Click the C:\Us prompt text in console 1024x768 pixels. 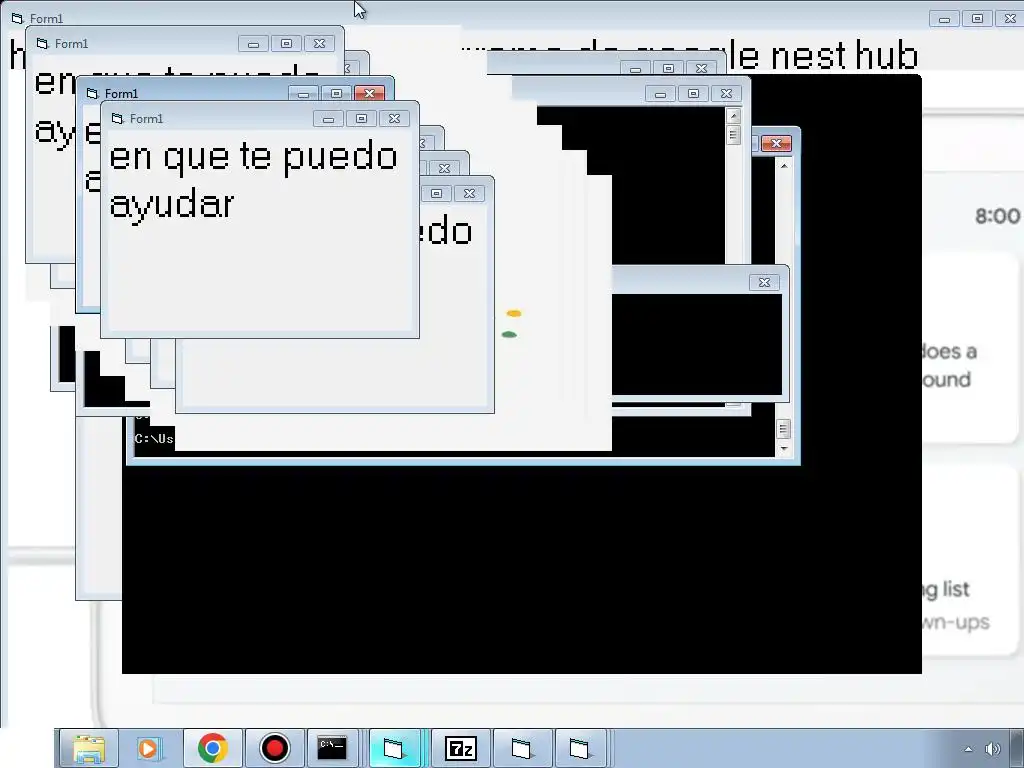point(154,439)
